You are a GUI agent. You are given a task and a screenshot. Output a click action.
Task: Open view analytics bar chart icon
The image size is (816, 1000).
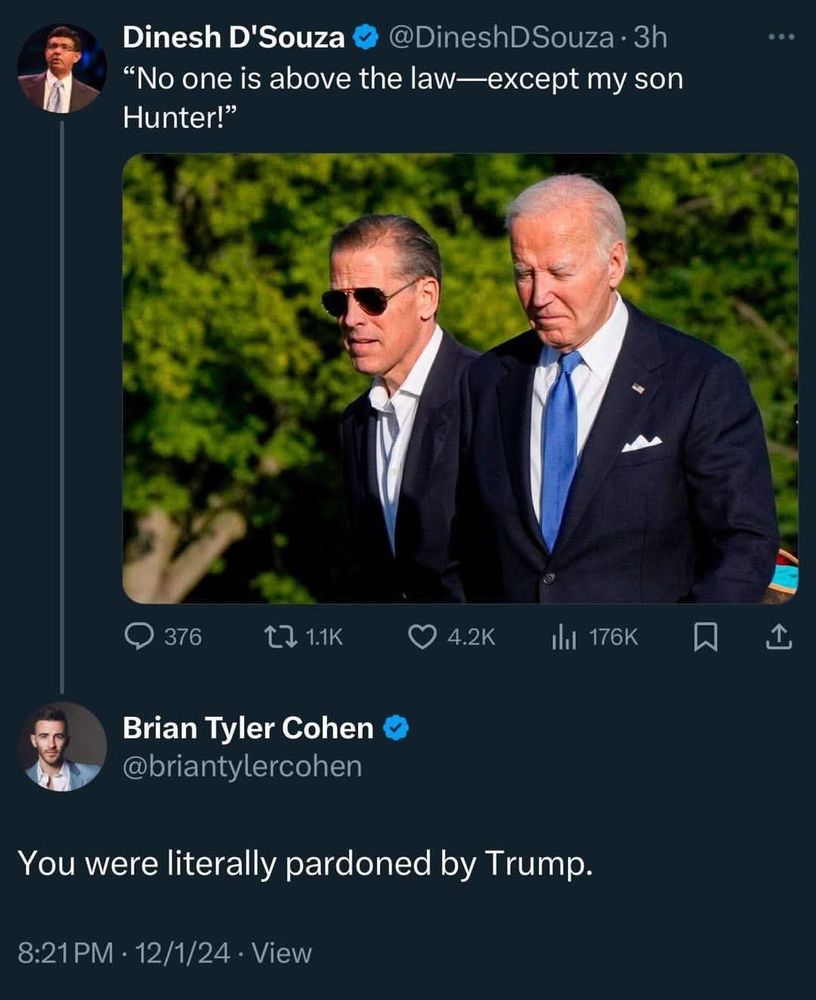pyautogui.click(x=565, y=636)
